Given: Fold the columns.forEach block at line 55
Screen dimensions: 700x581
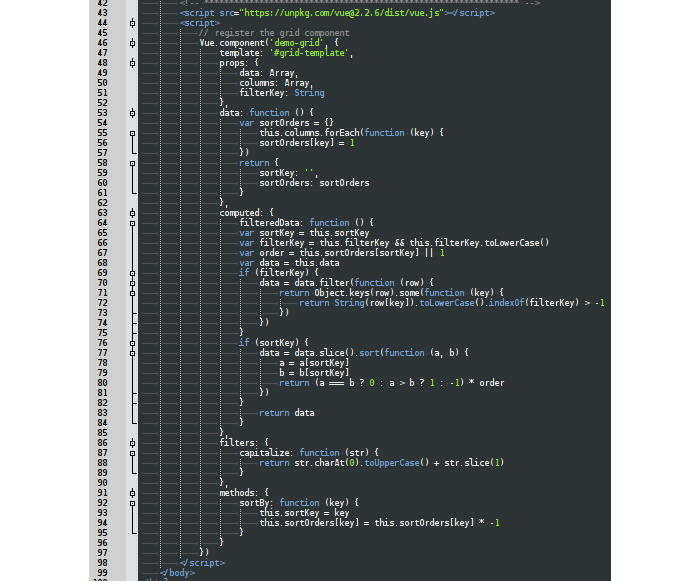Looking at the screenshot, I should [x=132, y=133].
